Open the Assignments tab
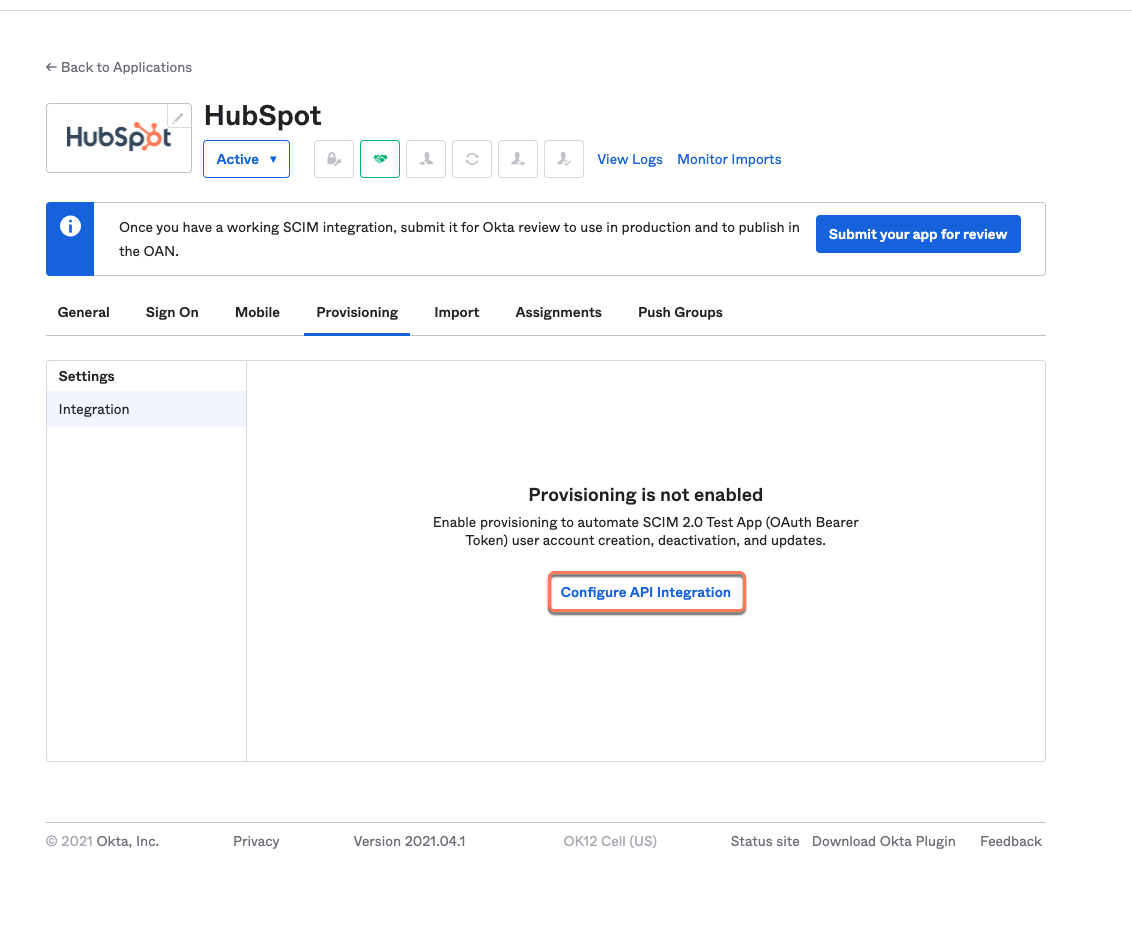Screen dimensions: 1132x939 tap(558, 312)
